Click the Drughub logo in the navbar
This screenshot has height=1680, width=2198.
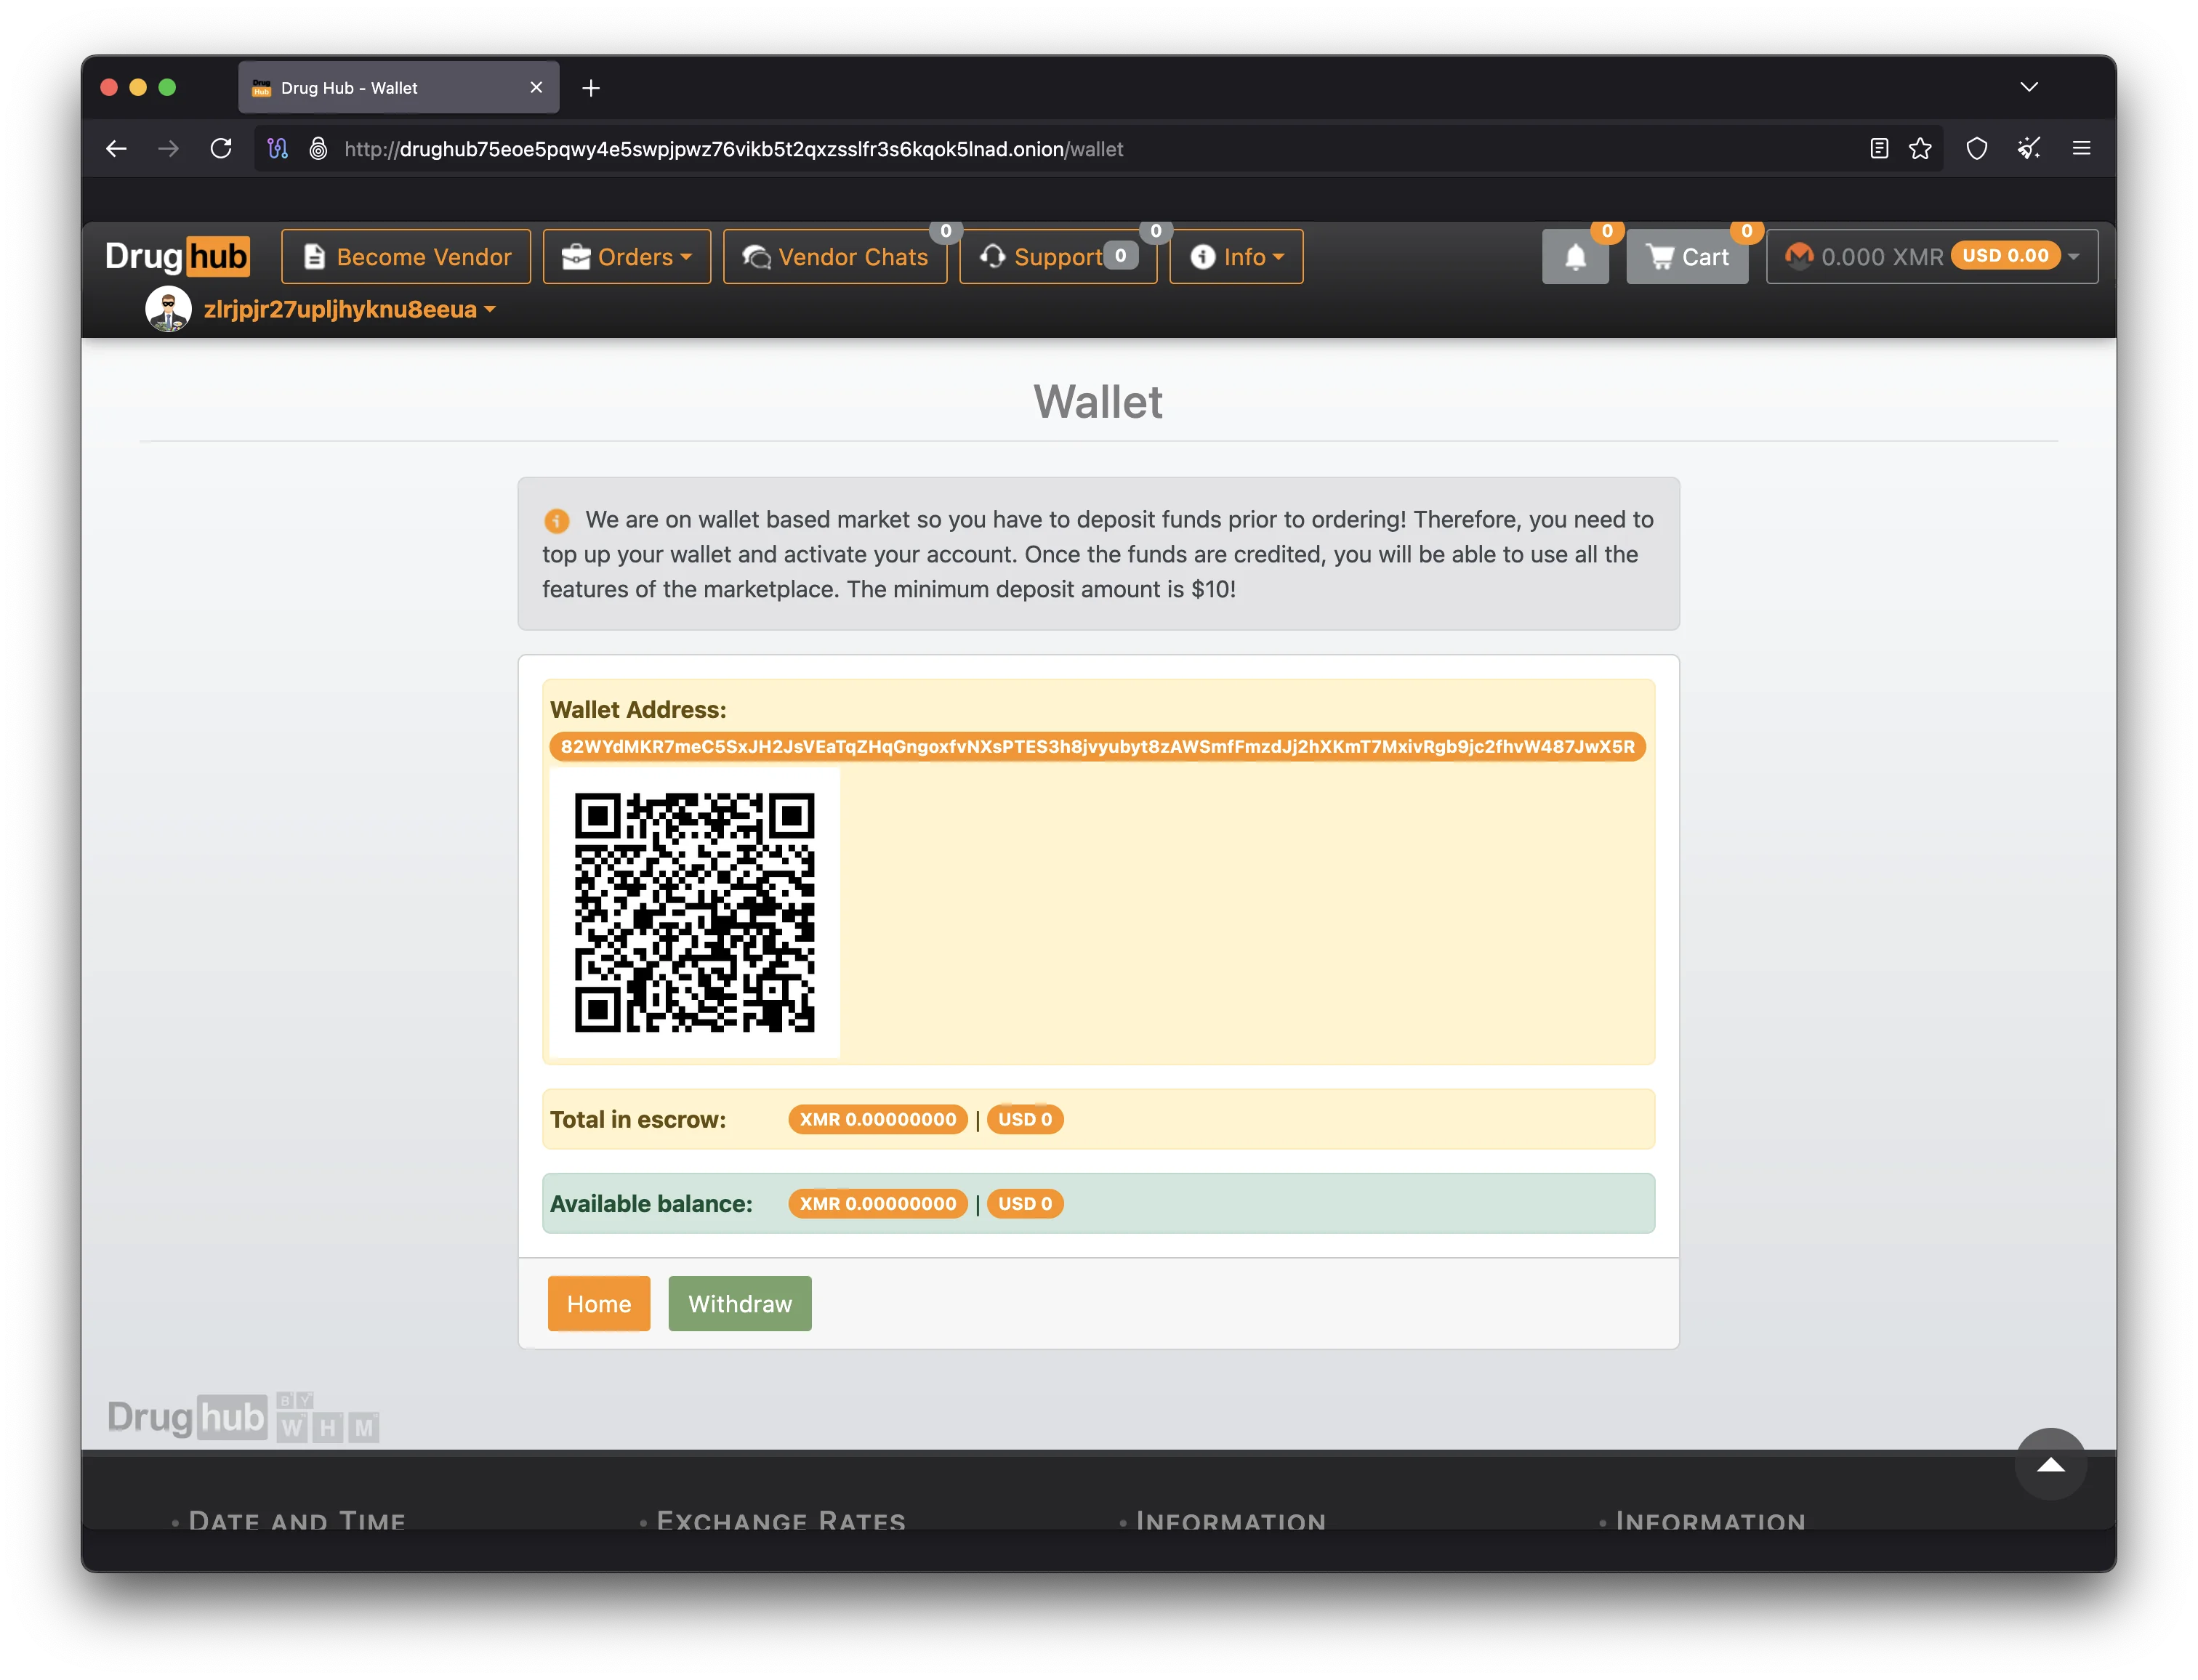tap(178, 257)
